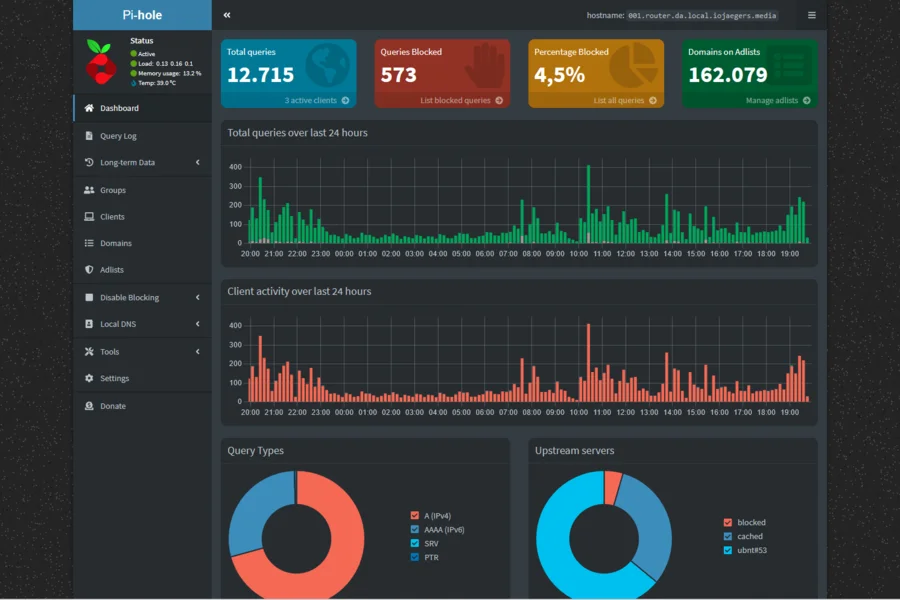Uncheck the A (IPv4) legend checkbox
The image size is (900, 600).
click(415, 515)
